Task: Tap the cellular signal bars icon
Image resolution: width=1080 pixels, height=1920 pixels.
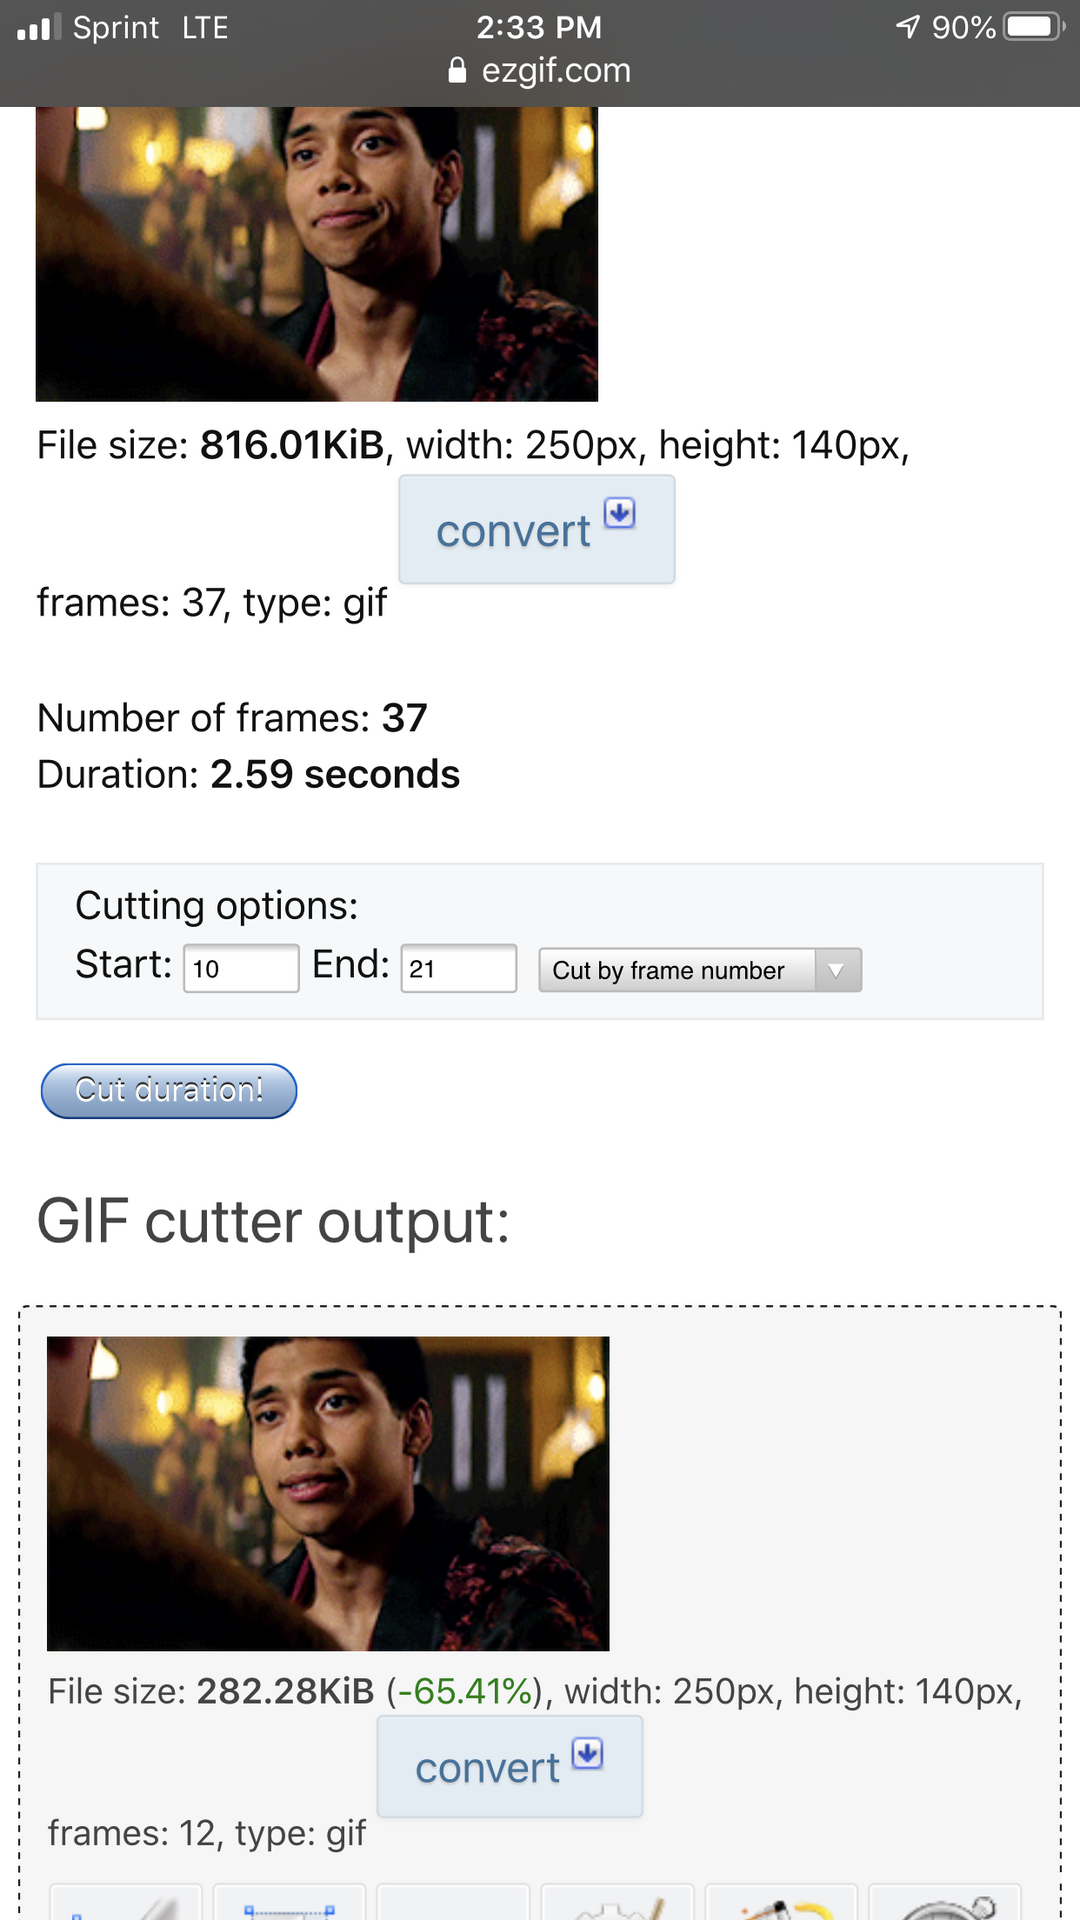Action: (39, 27)
